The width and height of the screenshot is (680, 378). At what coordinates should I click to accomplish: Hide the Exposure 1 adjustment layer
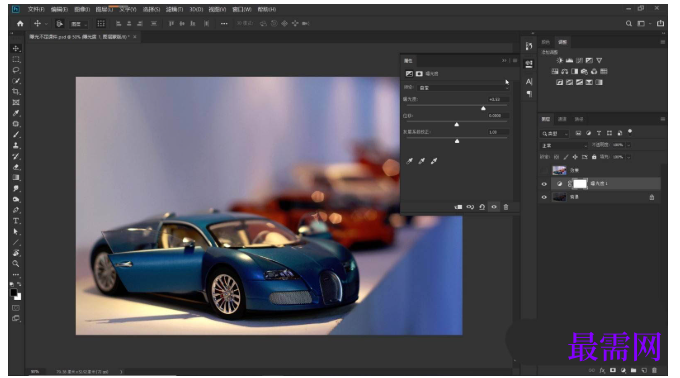pyautogui.click(x=544, y=184)
